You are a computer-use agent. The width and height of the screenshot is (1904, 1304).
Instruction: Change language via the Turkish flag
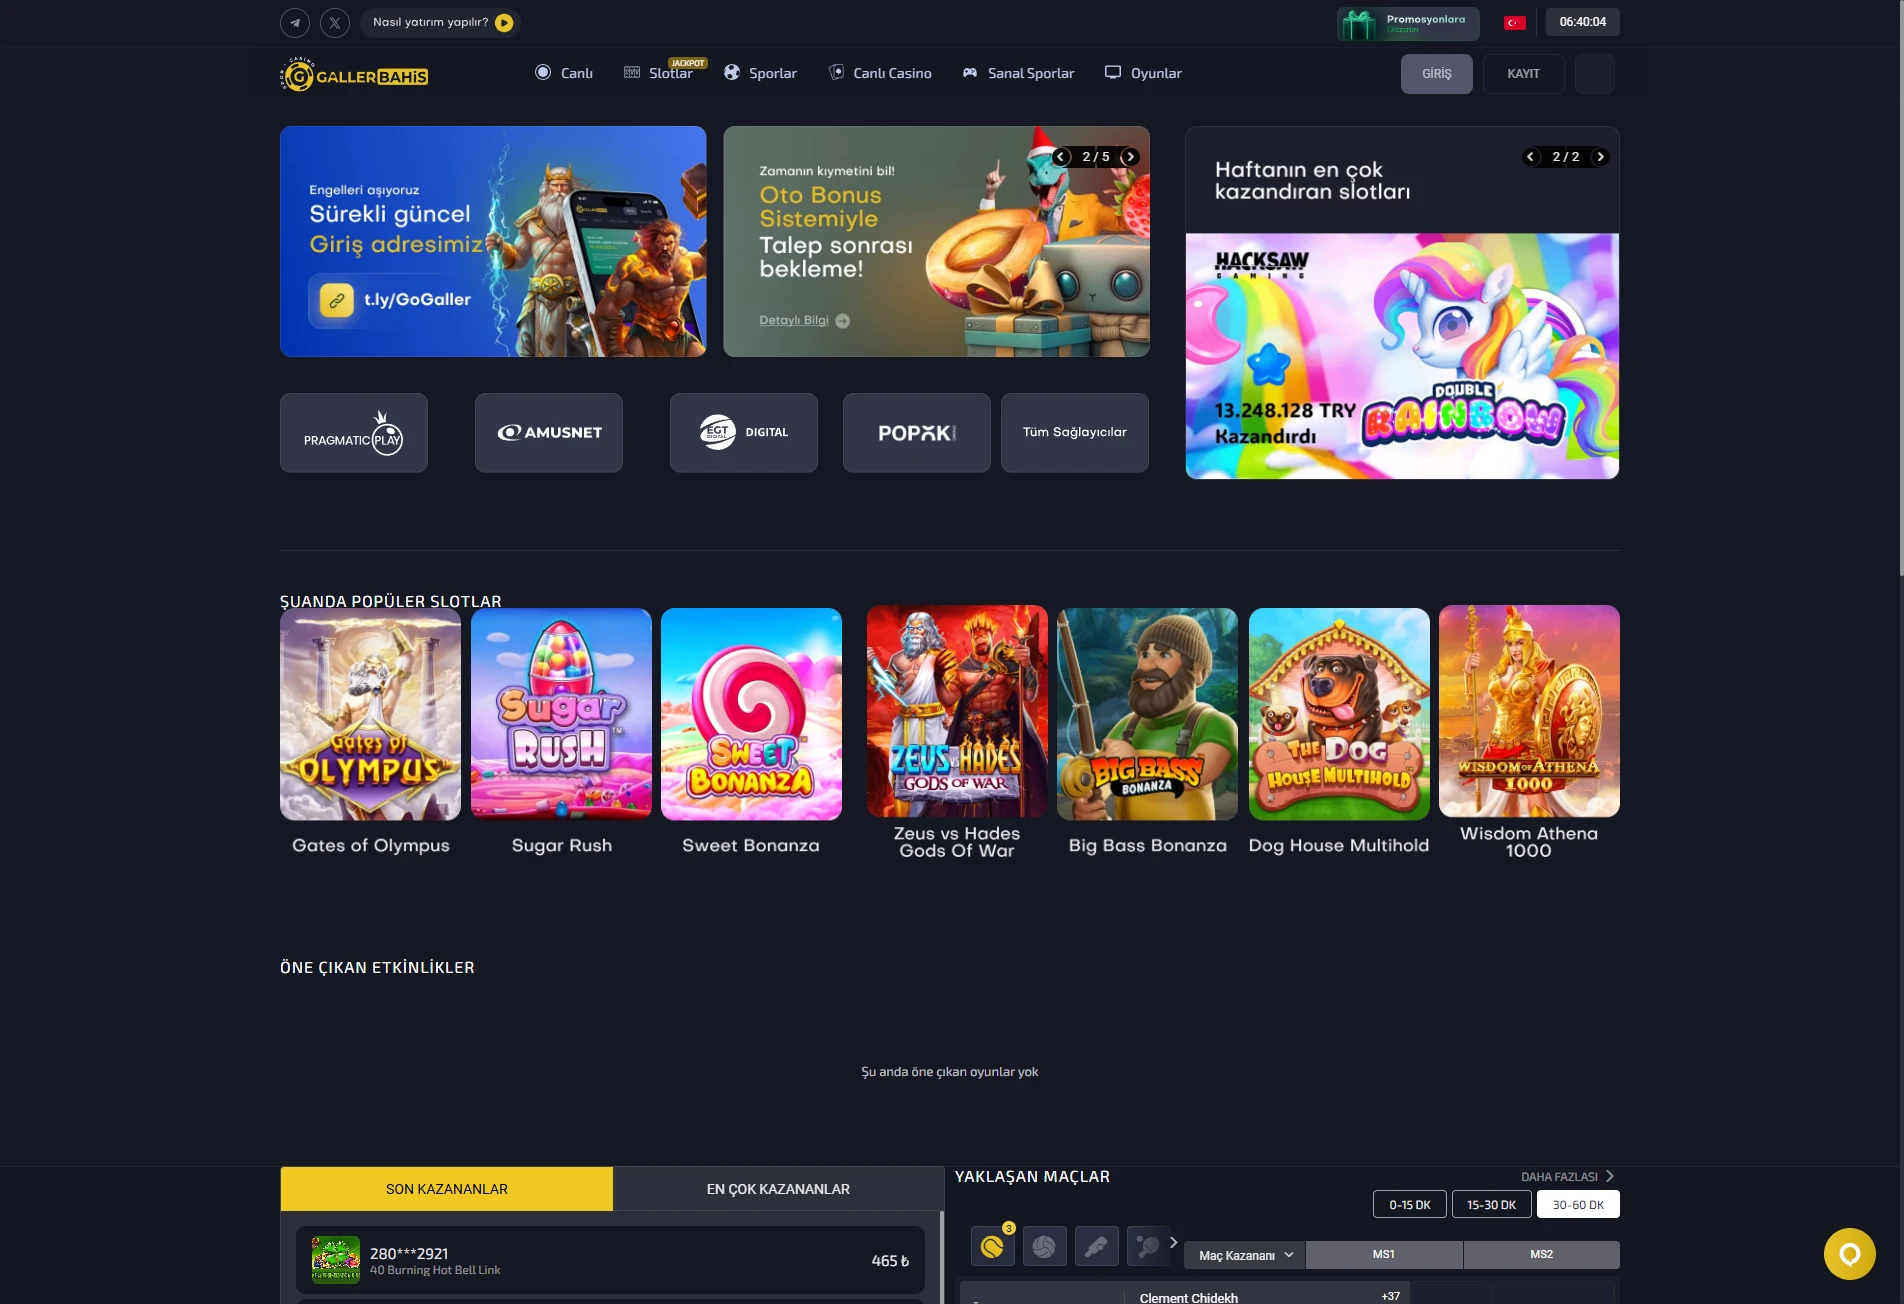[x=1514, y=23]
